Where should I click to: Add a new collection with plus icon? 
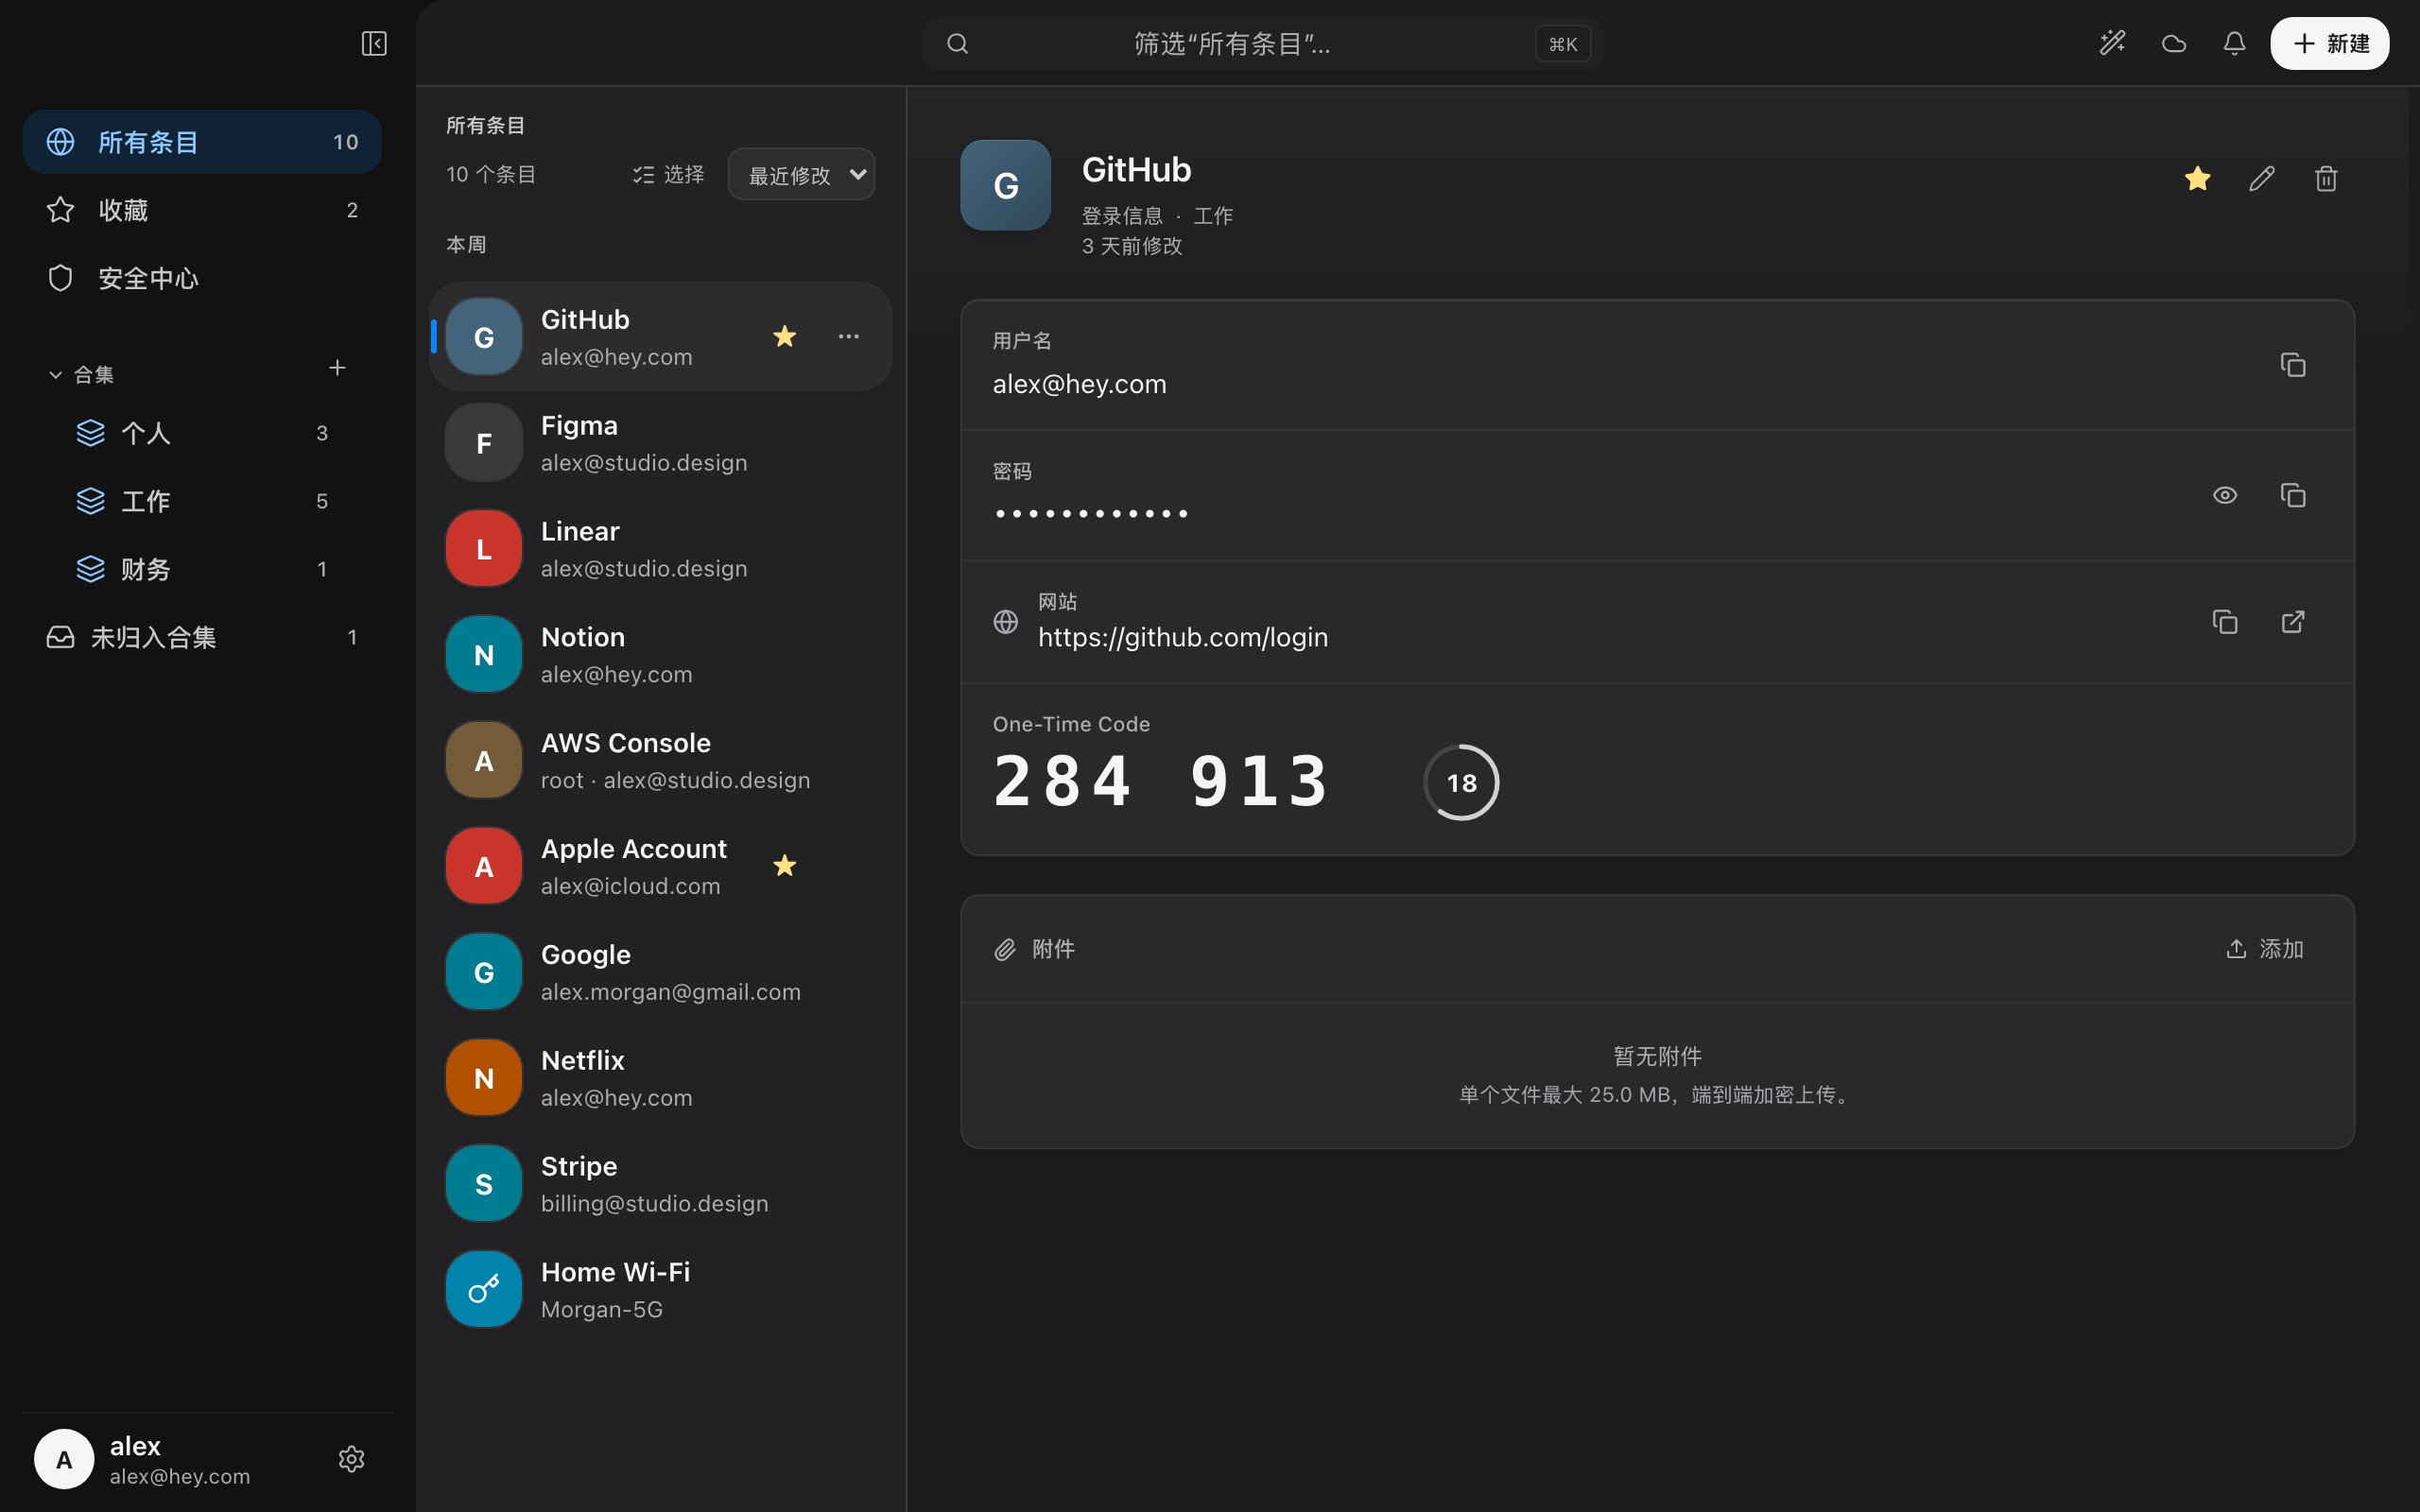tap(337, 368)
